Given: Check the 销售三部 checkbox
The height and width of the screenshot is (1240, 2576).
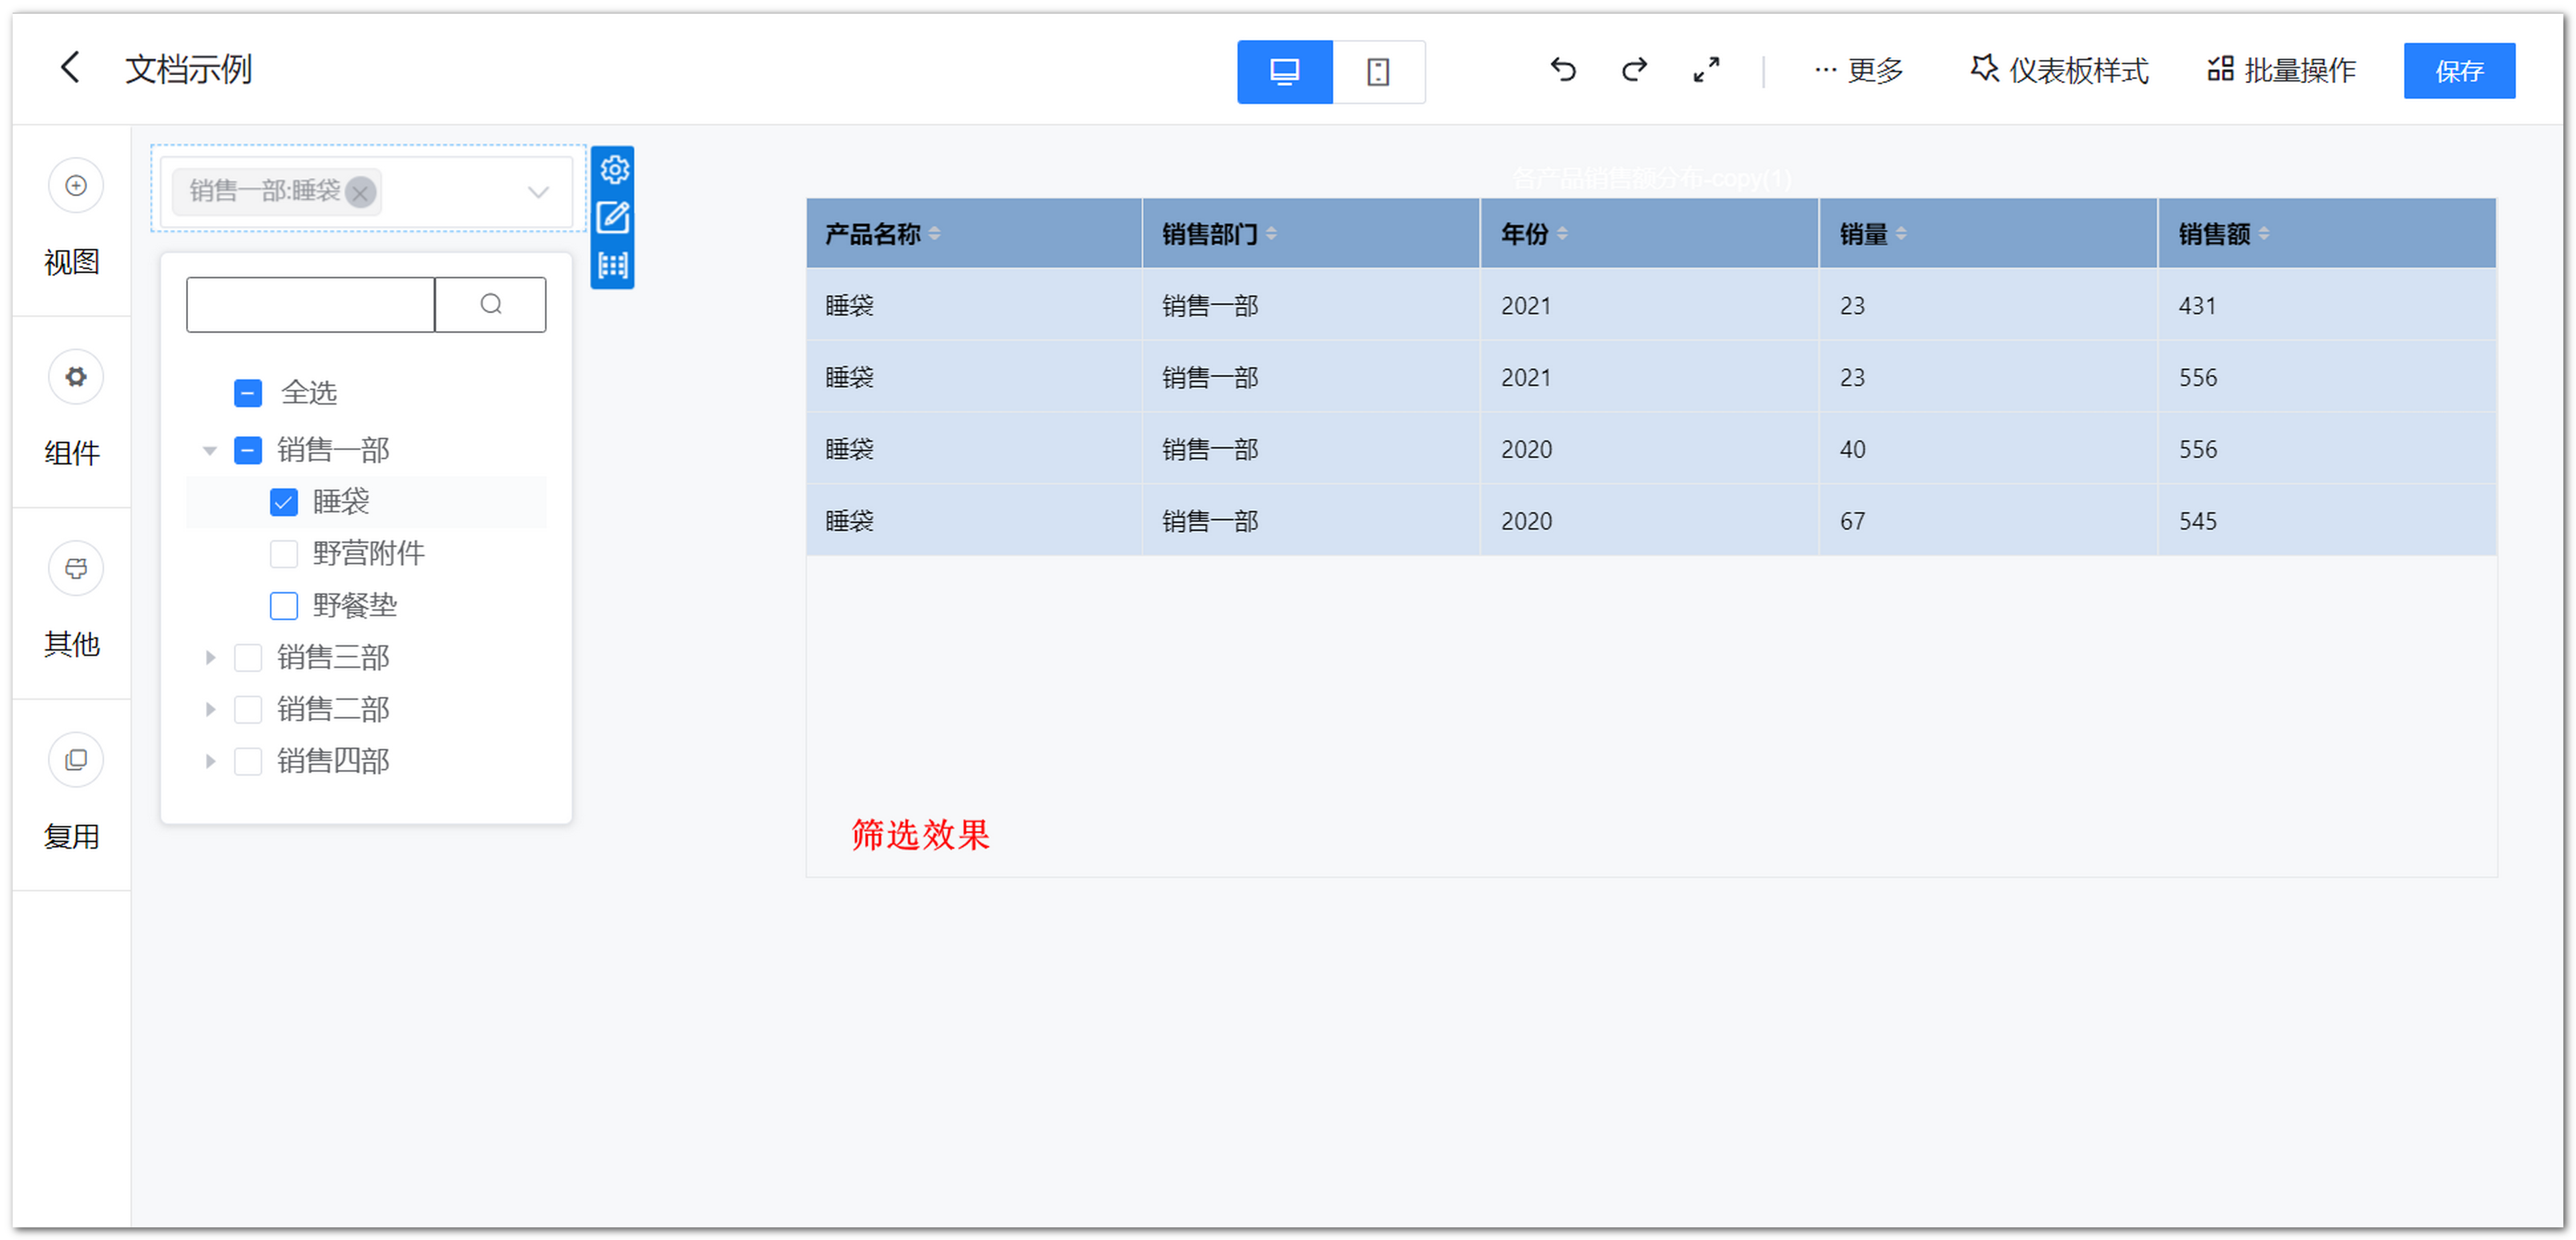Looking at the screenshot, I should [248, 658].
